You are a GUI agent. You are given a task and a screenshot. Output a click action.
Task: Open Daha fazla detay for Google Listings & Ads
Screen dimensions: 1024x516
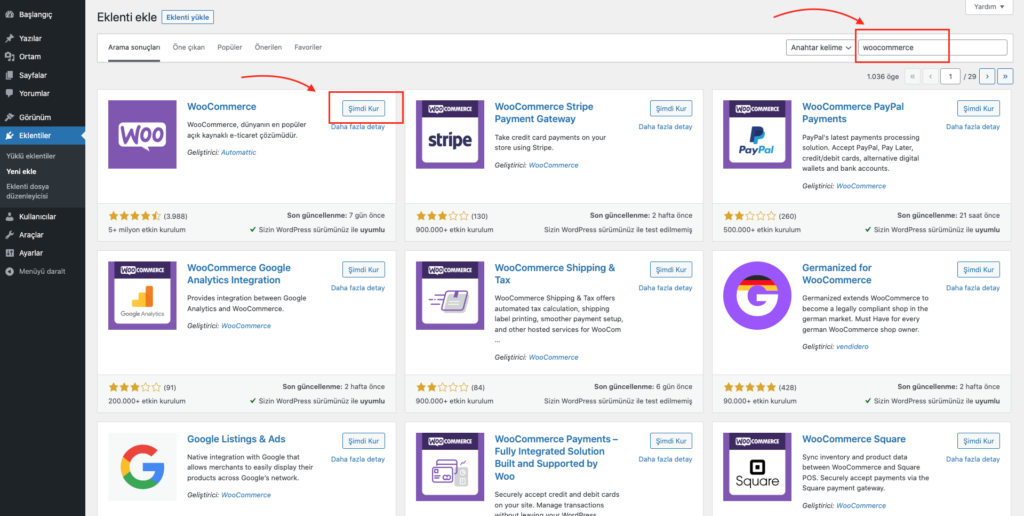[x=358, y=459]
